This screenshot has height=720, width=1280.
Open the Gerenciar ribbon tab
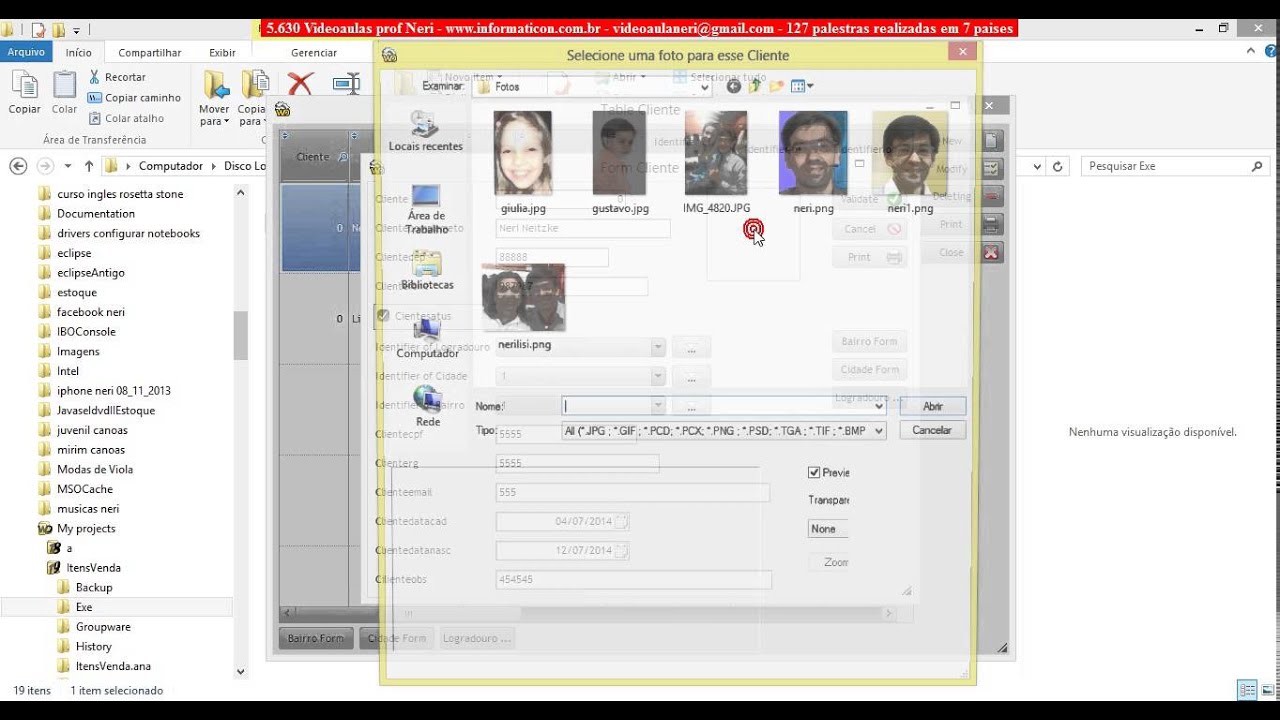click(x=314, y=52)
